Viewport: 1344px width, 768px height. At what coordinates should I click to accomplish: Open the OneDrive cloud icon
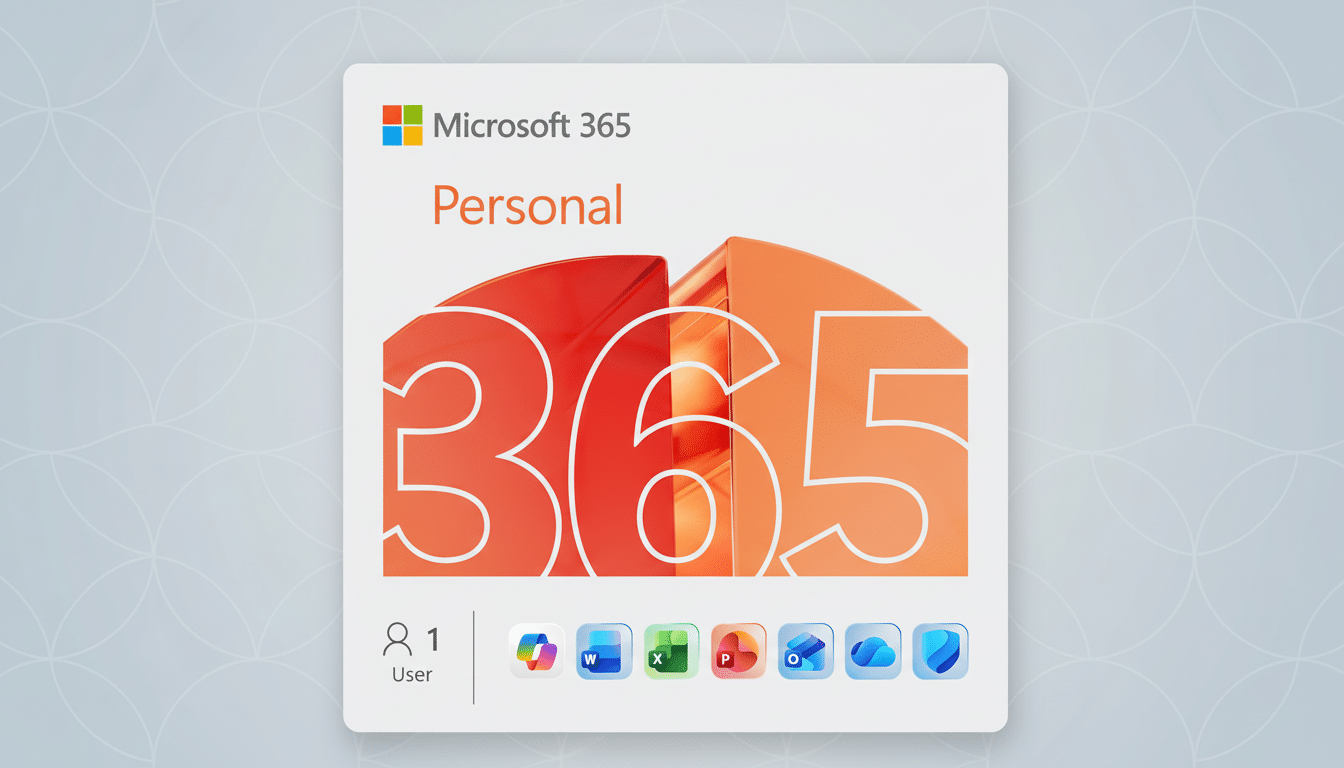872,650
